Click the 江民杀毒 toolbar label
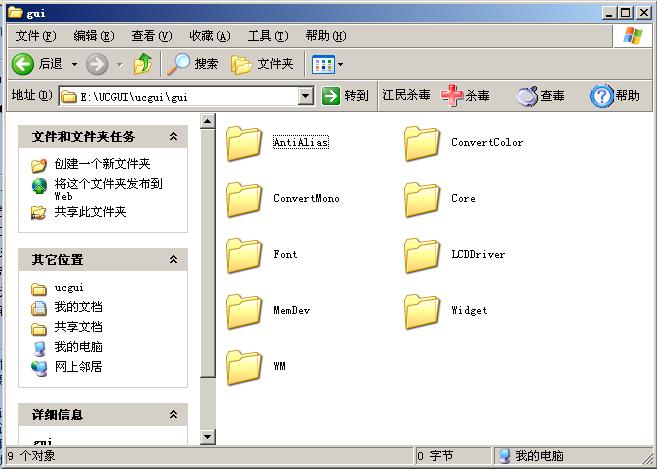This screenshot has height=469, width=657. pos(406,95)
